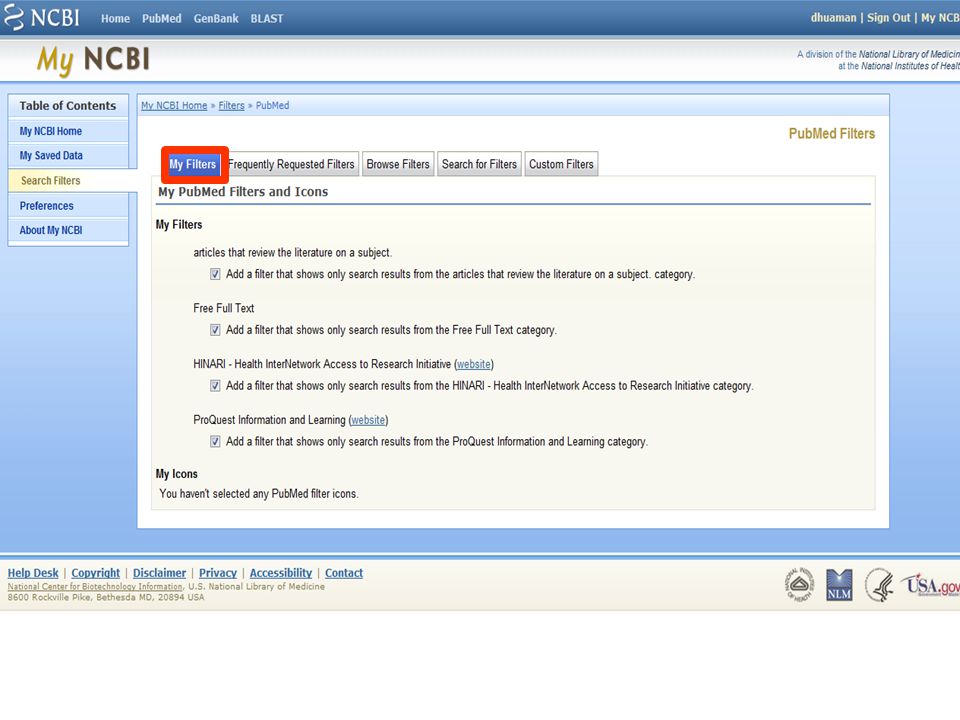Open the NLM logo in footer
The width and height of the screenshot is (960, 720).
pyautogui.click(x=839, y=585)
